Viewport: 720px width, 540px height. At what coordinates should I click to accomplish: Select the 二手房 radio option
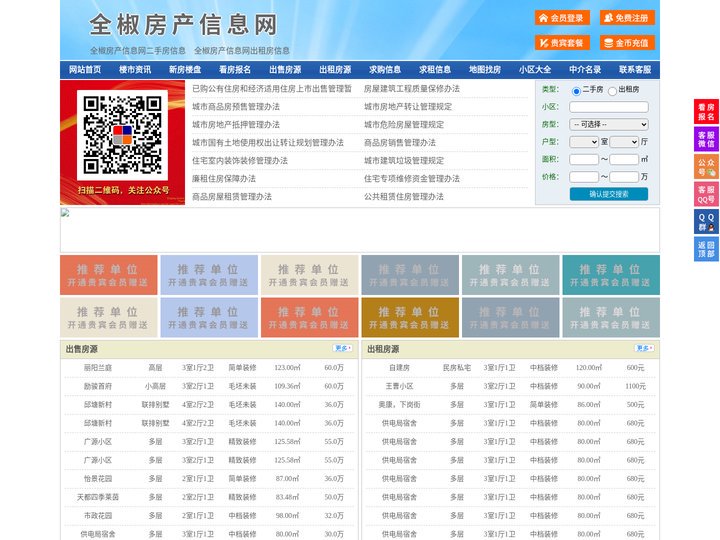coord(576,91)
